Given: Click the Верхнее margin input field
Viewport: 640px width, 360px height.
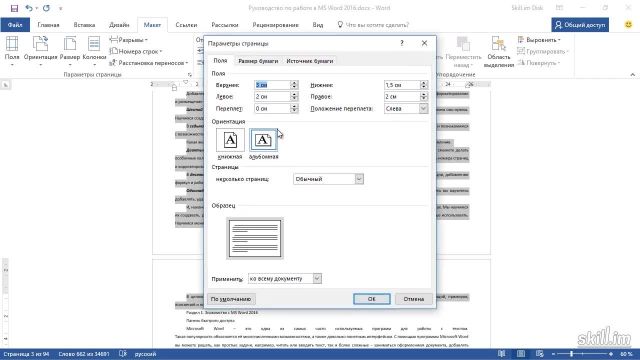Looking at the screenshot, I should point(272,85).
